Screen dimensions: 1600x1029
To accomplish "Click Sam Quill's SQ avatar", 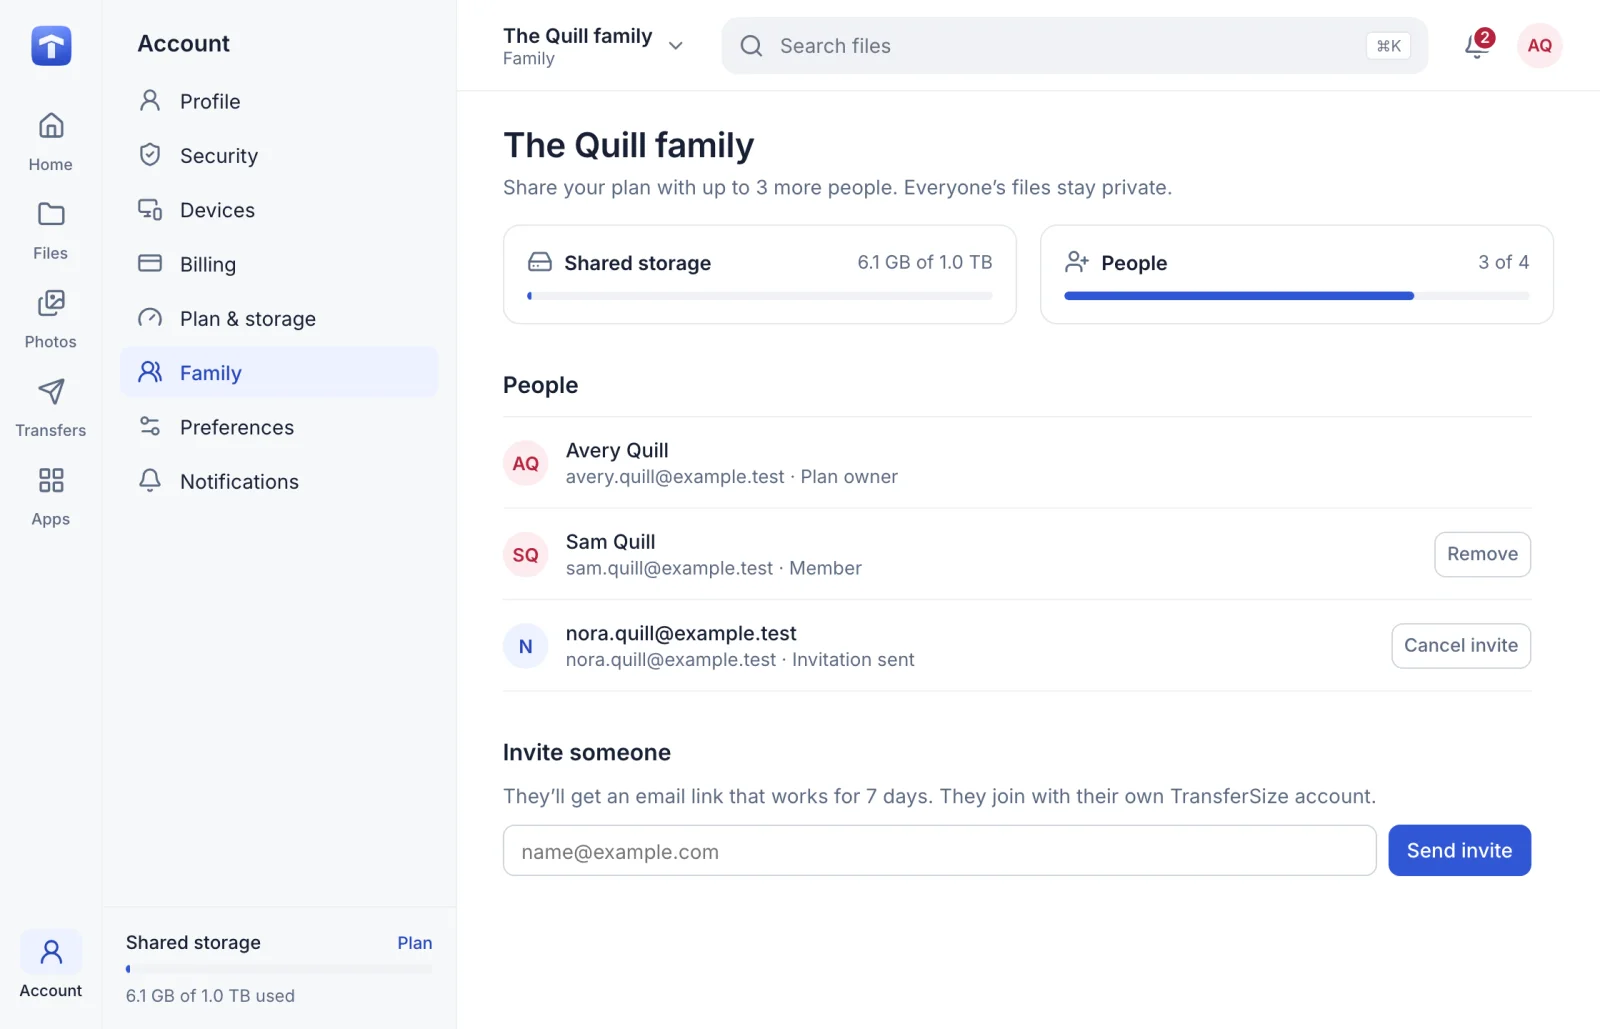I will (x=525, y=554).
